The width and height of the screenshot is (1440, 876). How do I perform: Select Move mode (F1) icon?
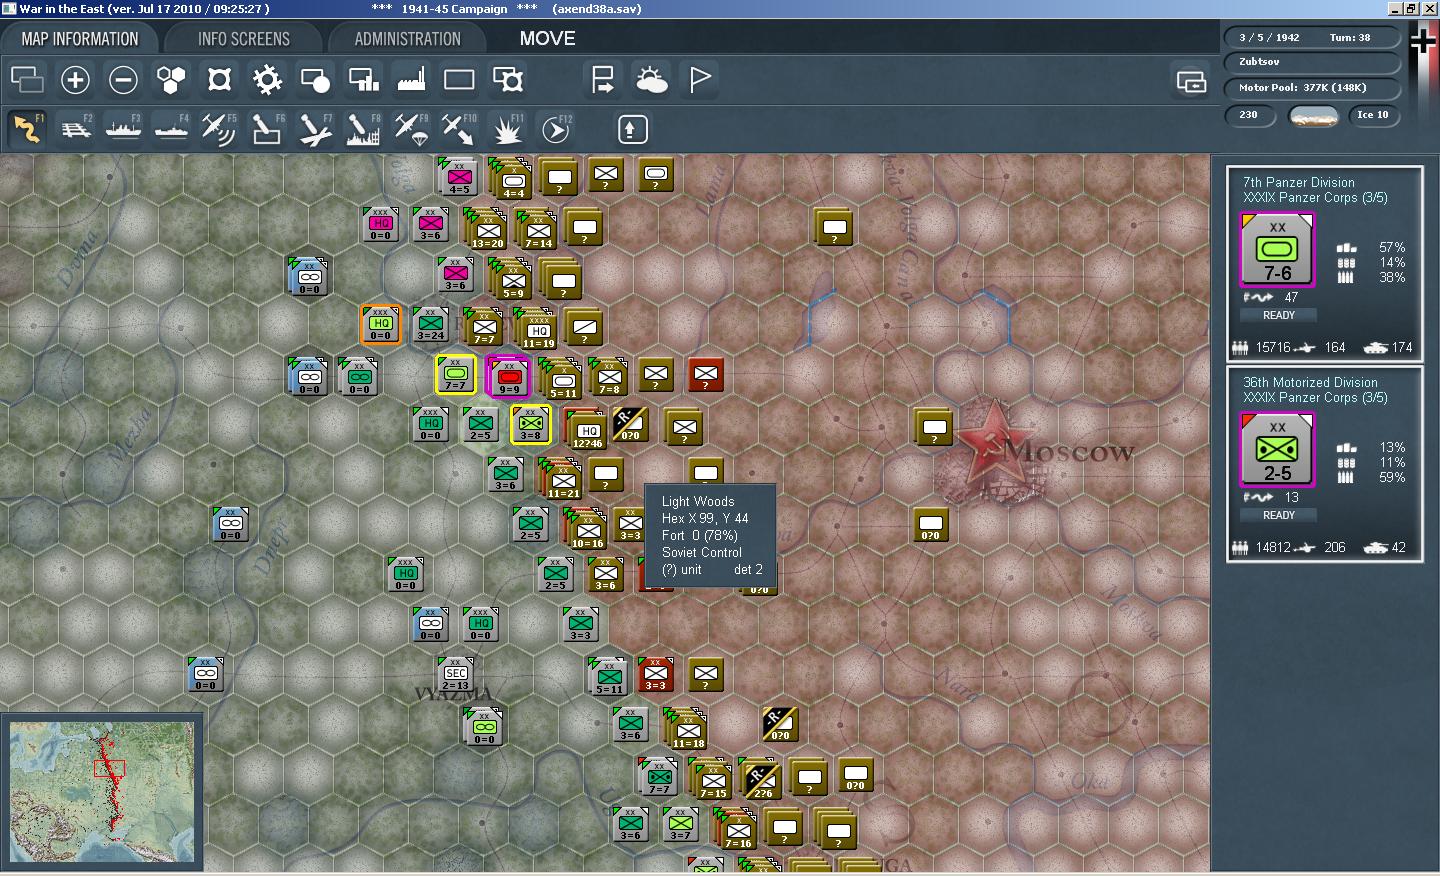click(27, 129)
